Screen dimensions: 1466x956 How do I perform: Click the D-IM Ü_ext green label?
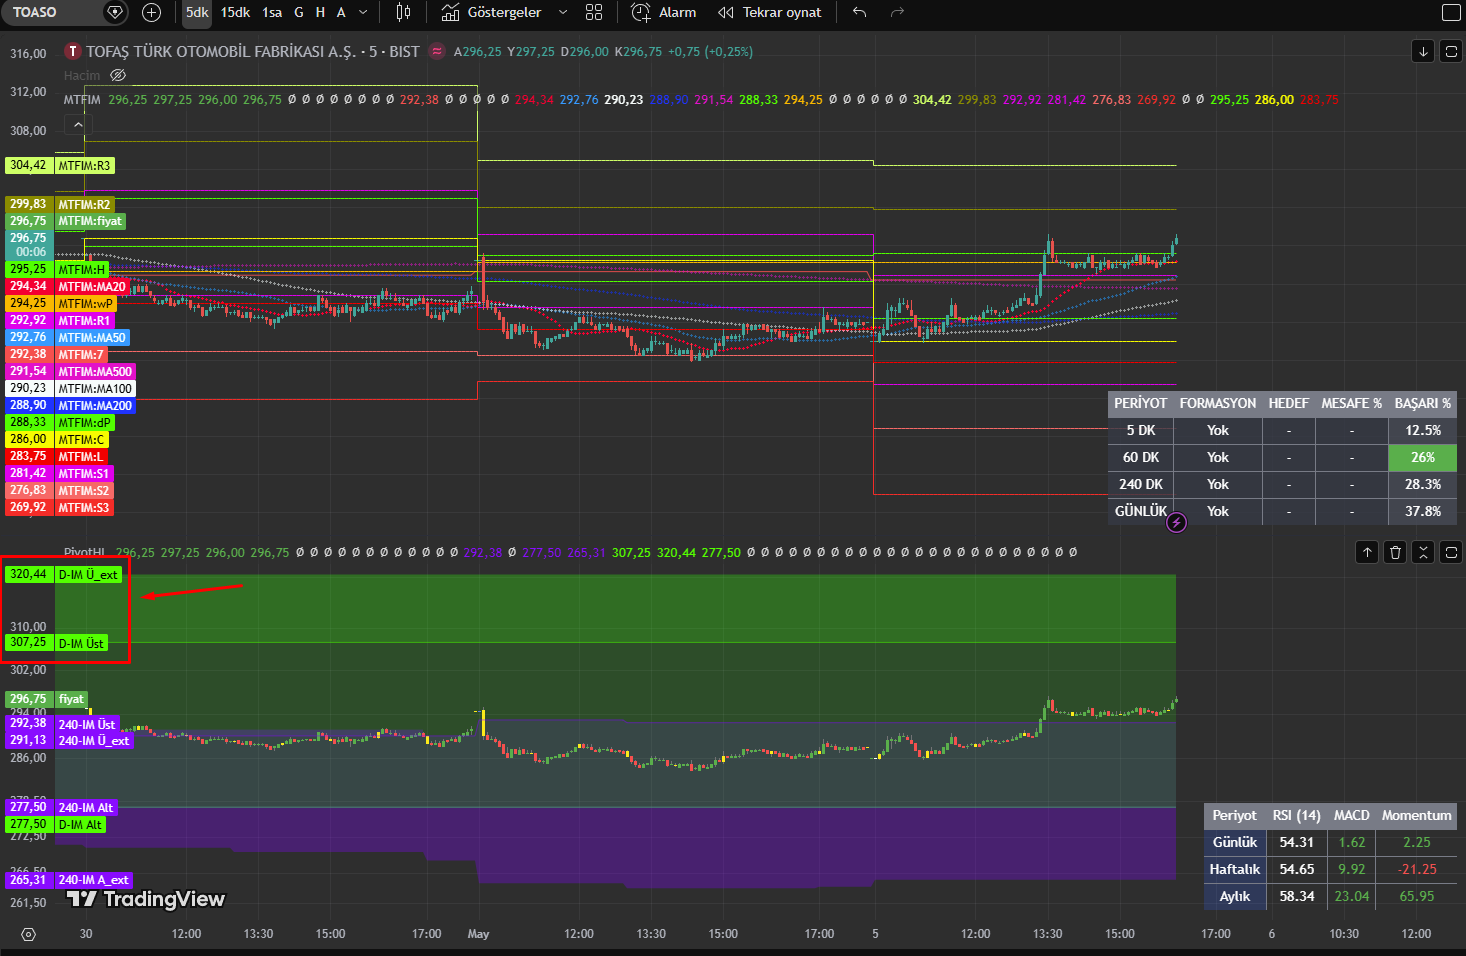click(88, 574)
